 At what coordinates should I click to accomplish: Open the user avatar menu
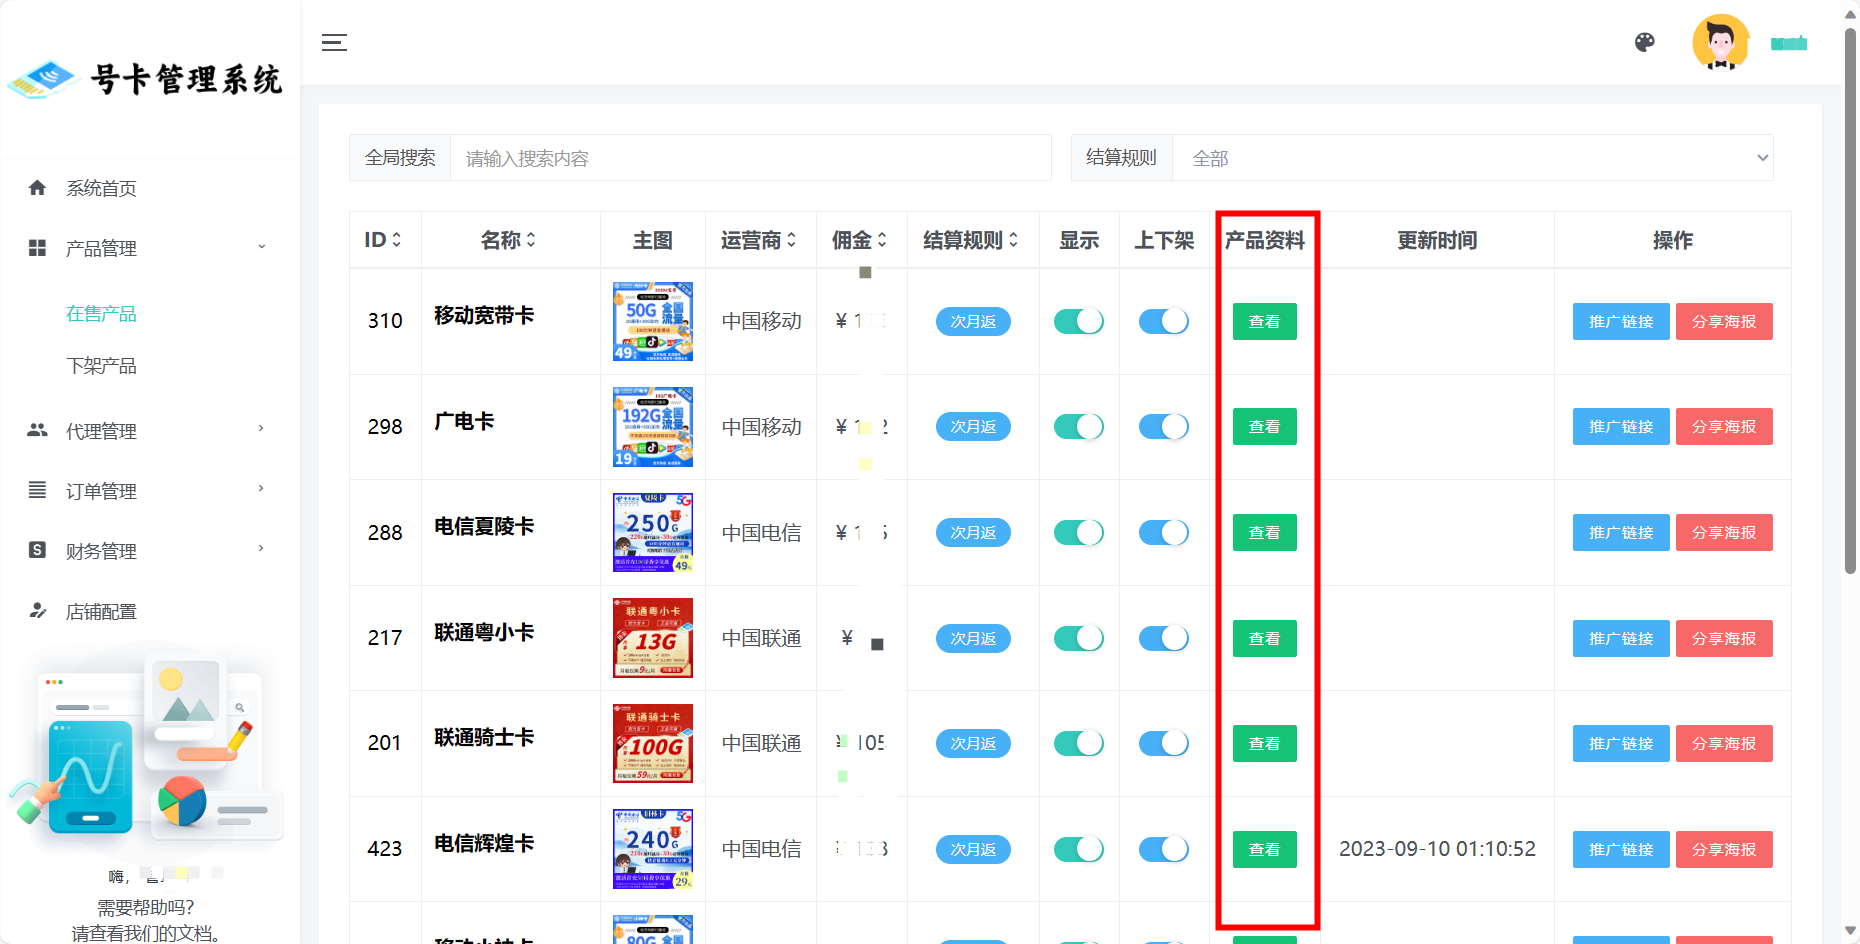pos(1720,42)
